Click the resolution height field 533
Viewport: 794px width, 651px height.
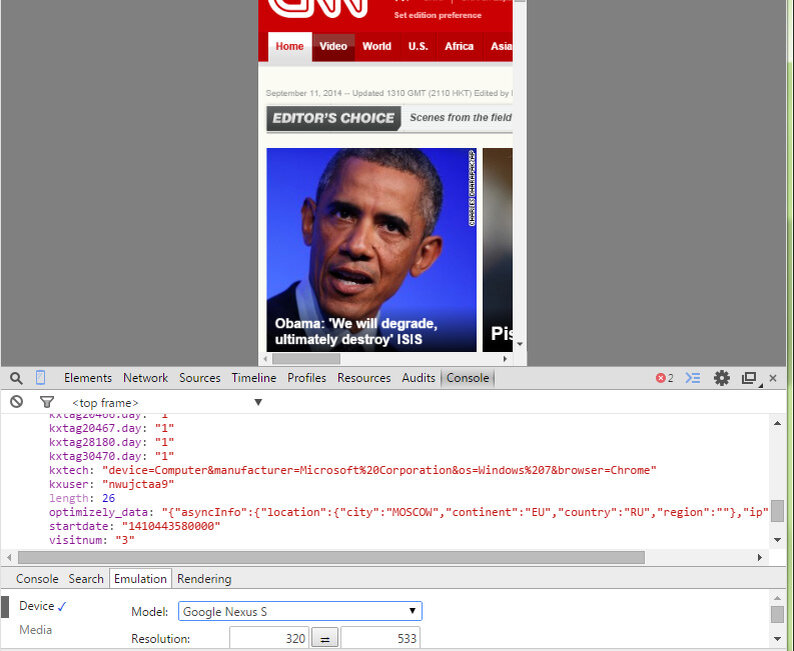pos(380,638)
